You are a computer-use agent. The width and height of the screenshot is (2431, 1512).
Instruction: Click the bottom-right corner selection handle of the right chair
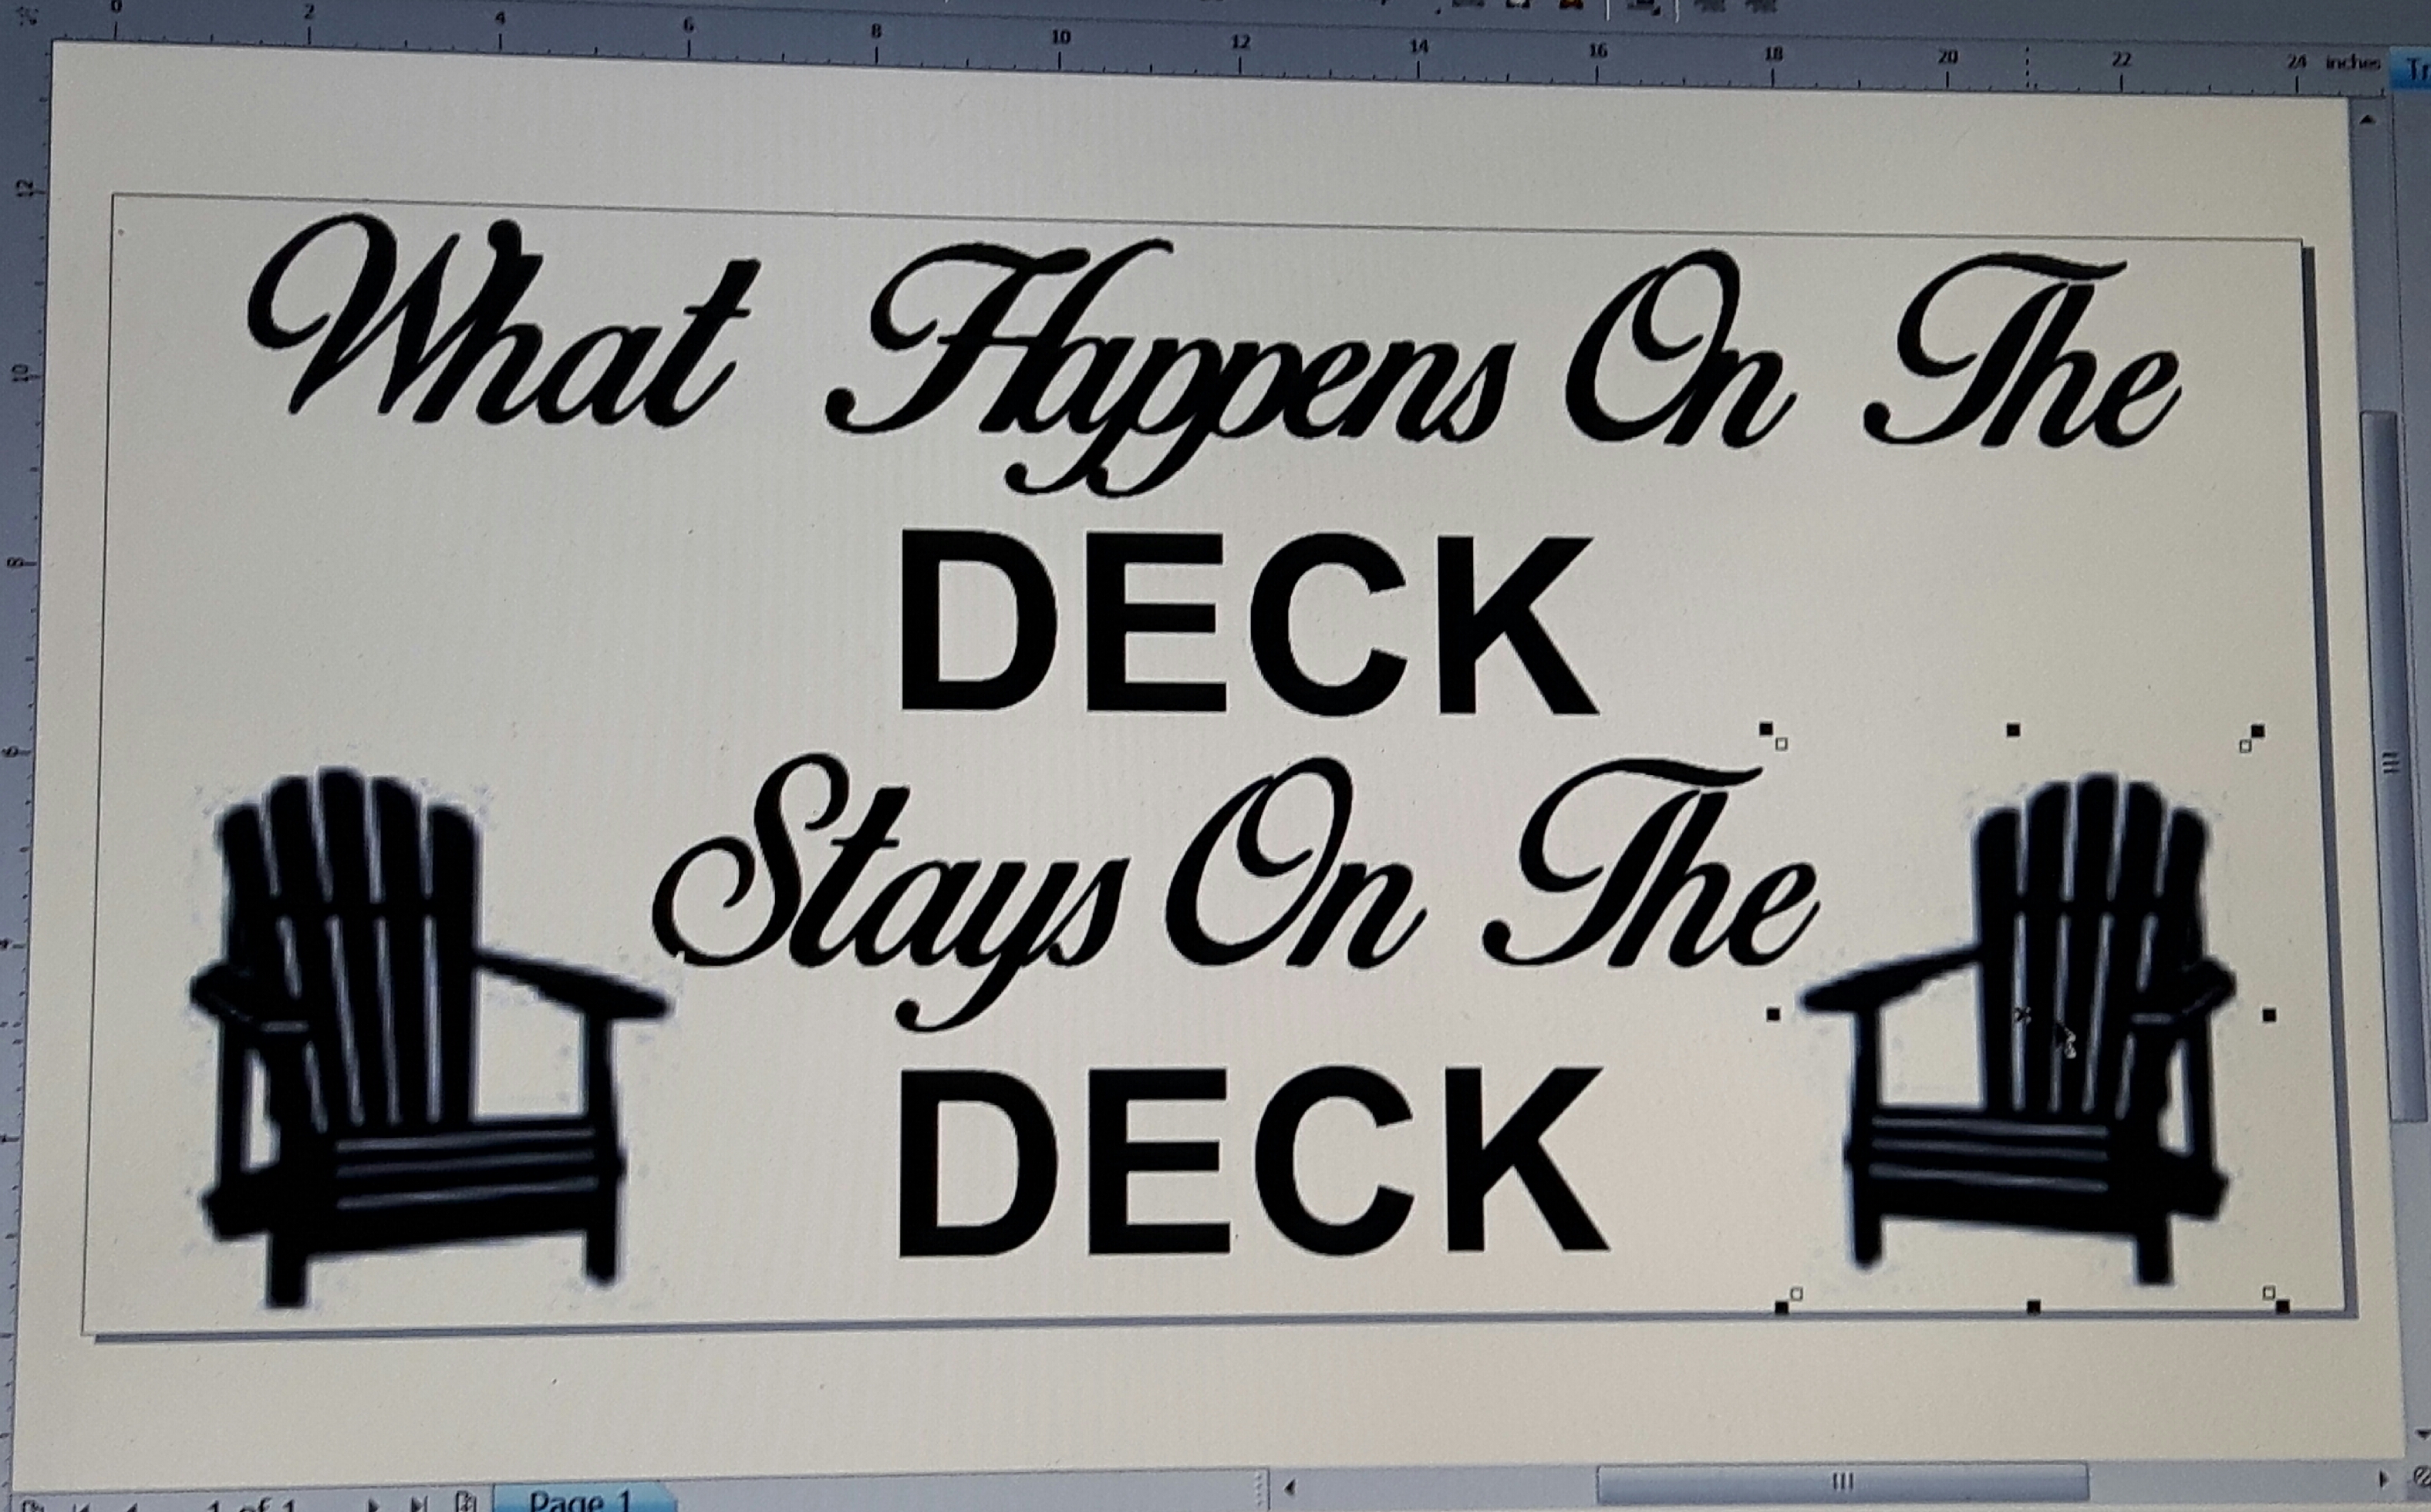[2281, 1305]
